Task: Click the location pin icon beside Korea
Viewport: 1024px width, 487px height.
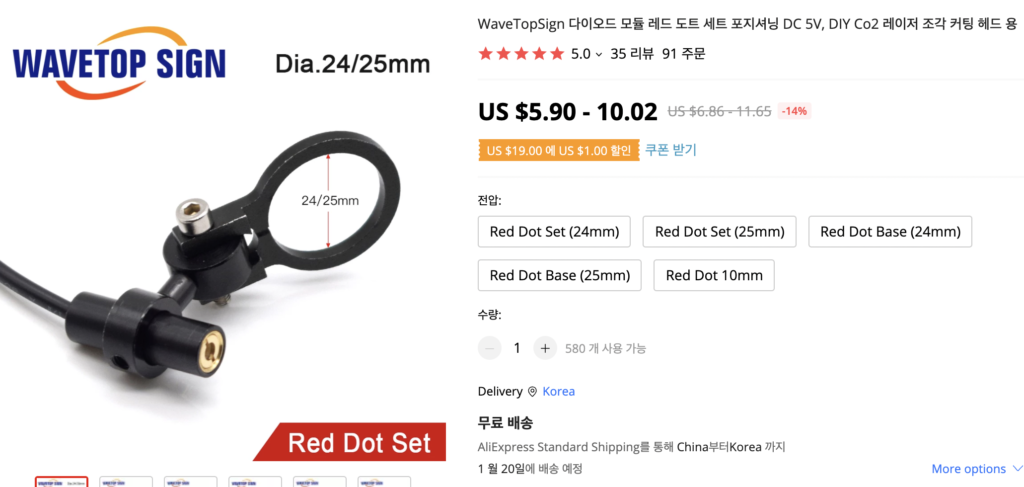Action: coord(533,392)
